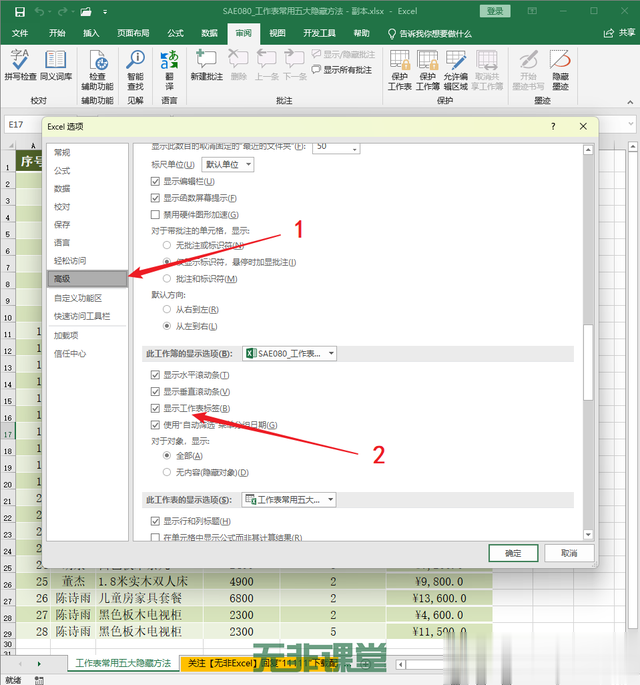Viewport: 640px width, 685px height.
Task: Select 信任中心 in options sidebar
Action: [87, 354]
